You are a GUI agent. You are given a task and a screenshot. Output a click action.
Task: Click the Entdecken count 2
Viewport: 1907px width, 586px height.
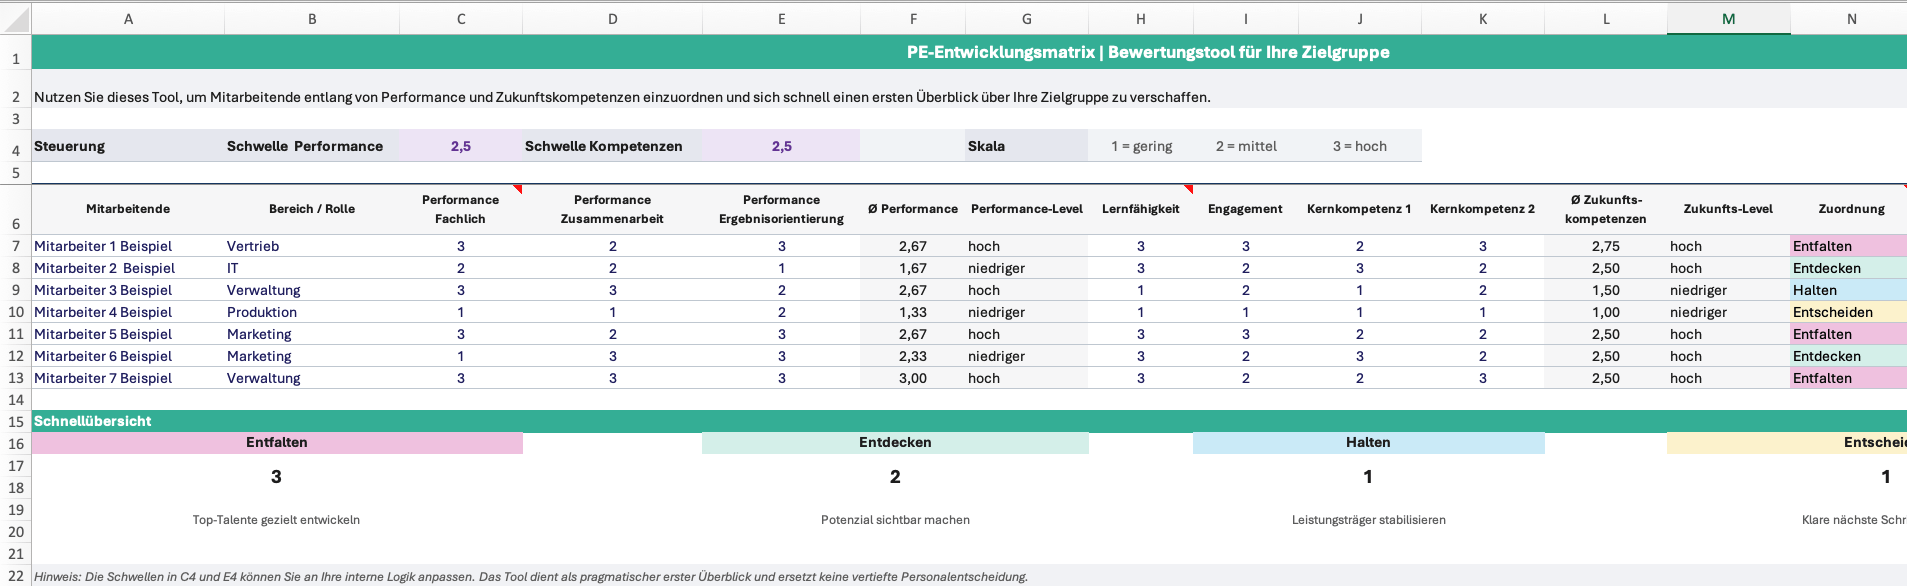[895, 477]
